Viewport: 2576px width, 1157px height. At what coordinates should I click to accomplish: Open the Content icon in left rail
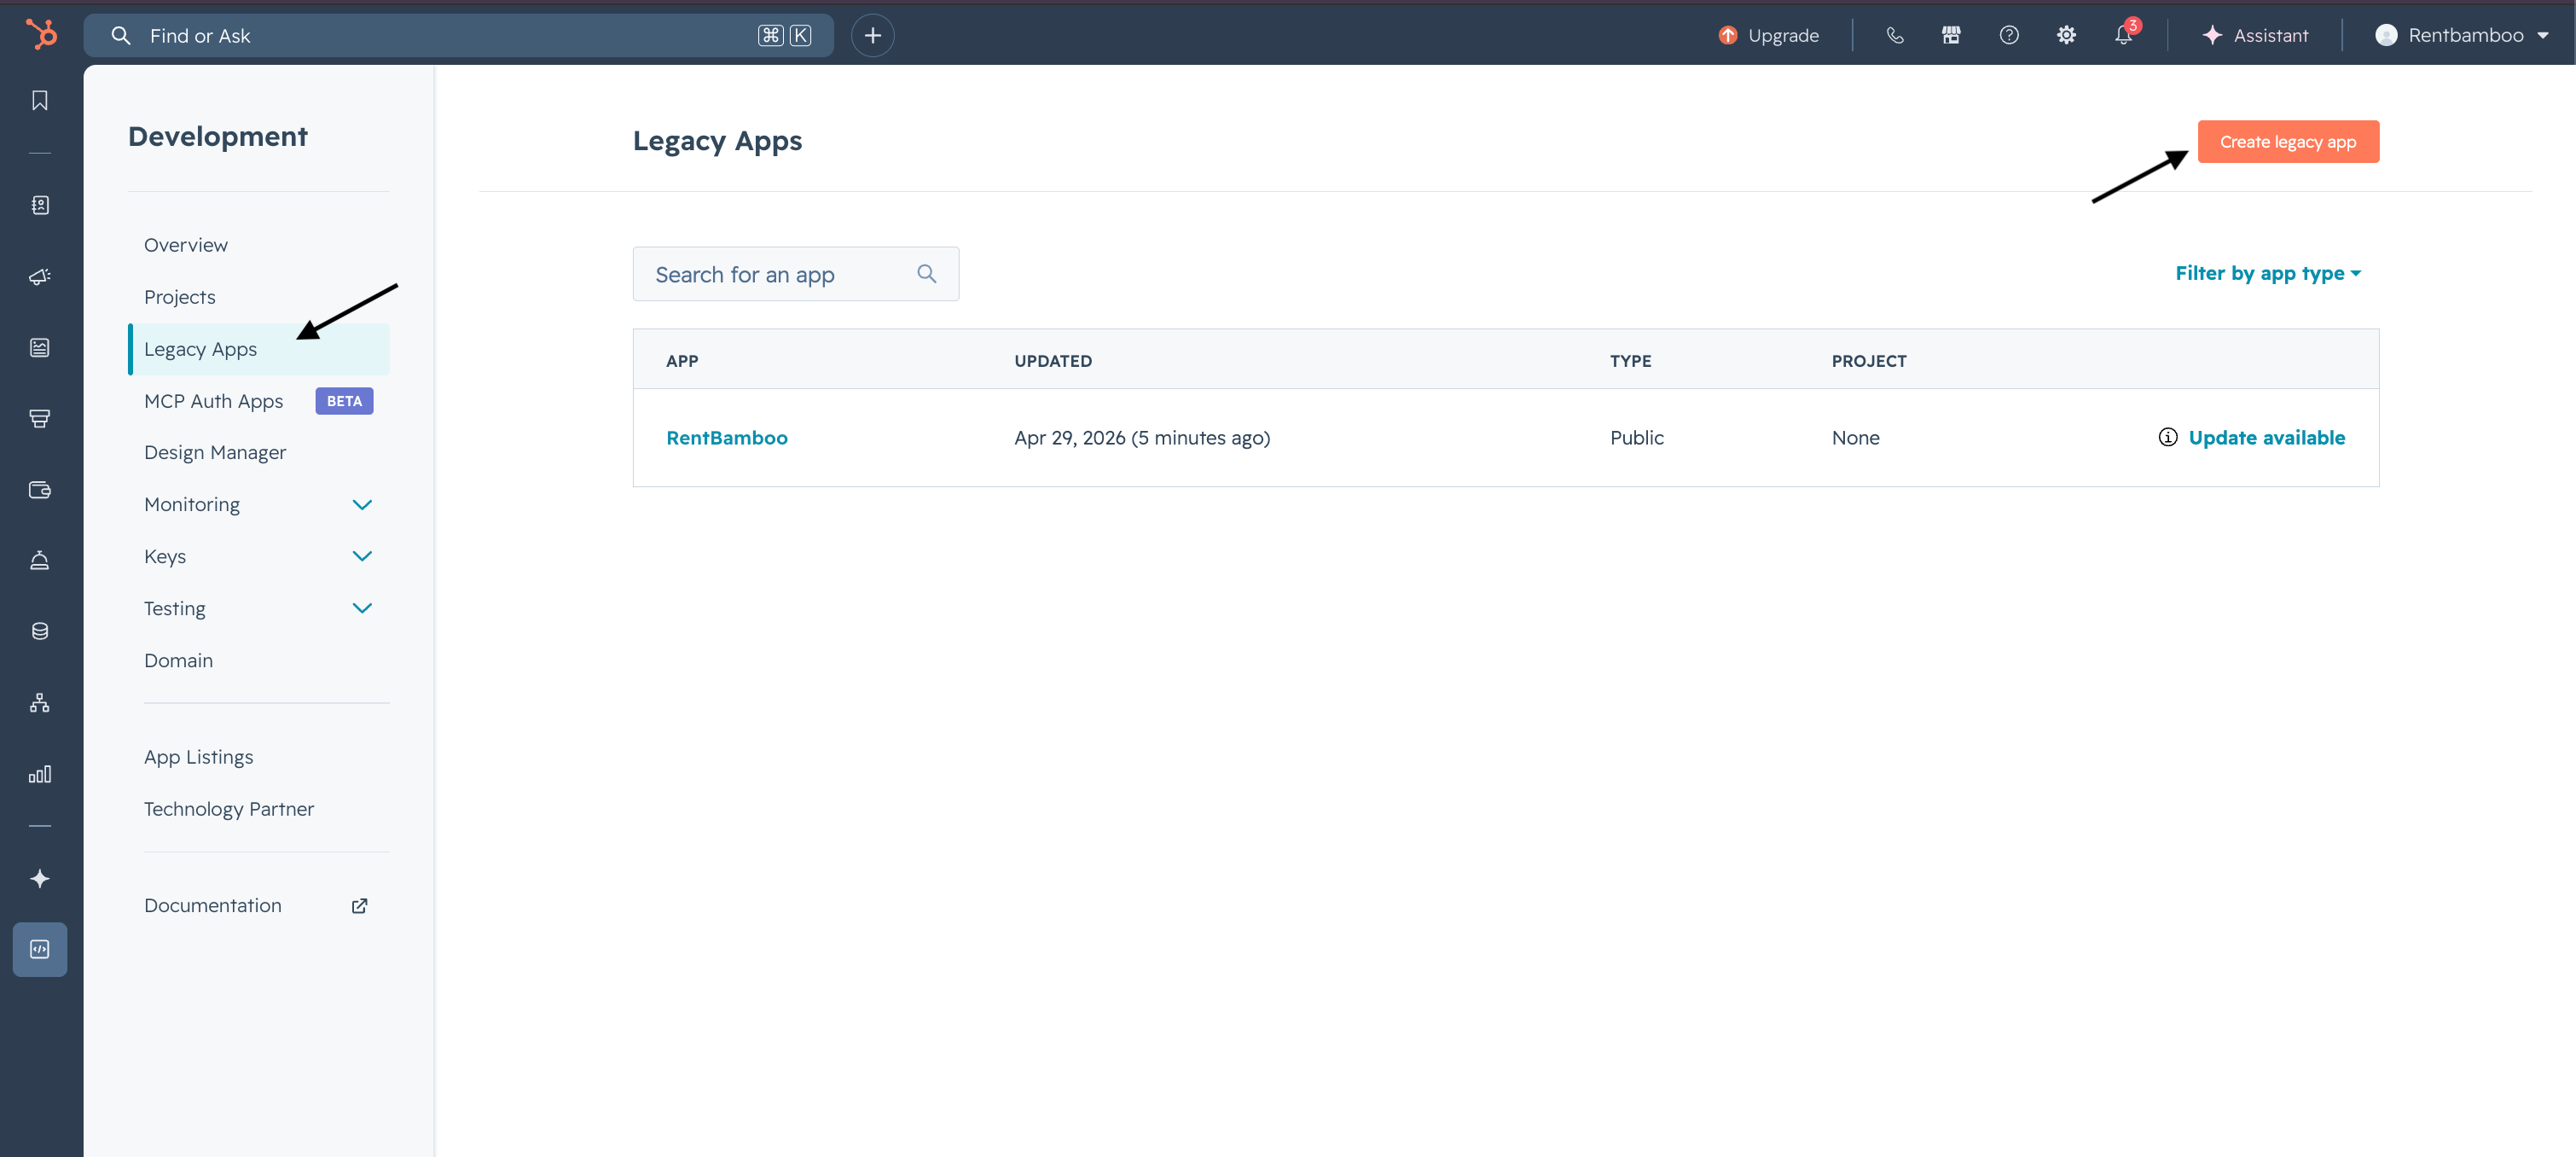[40, 348]
